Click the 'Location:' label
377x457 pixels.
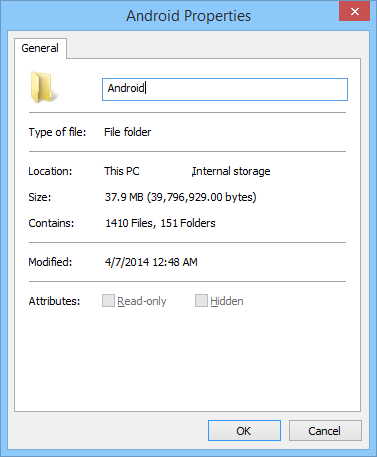[x=50, y=171]
